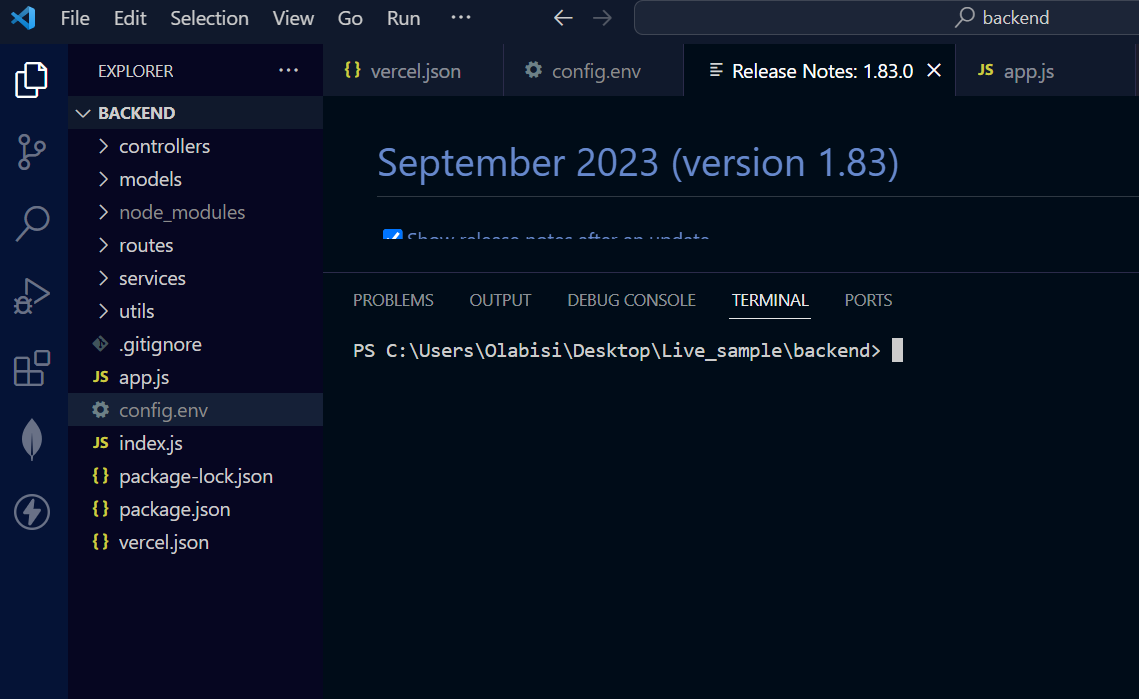This screenshot has width=1139, height=699.
Task: Click the back navigation arrow
Action: 563,17
